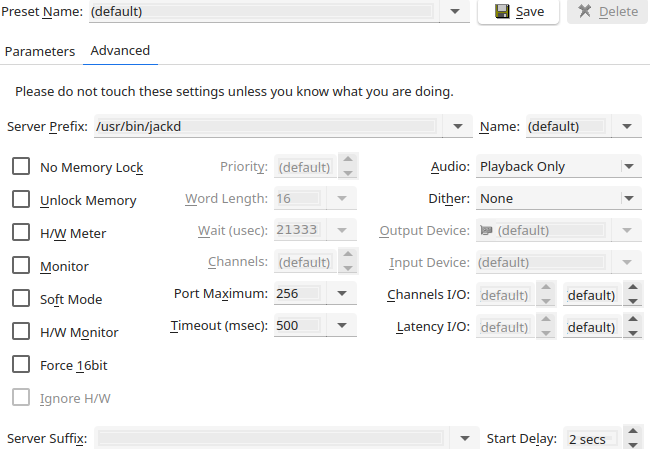
Task: Open the Preset Name dropdown arrow
Action: click(x=454, y=12)
